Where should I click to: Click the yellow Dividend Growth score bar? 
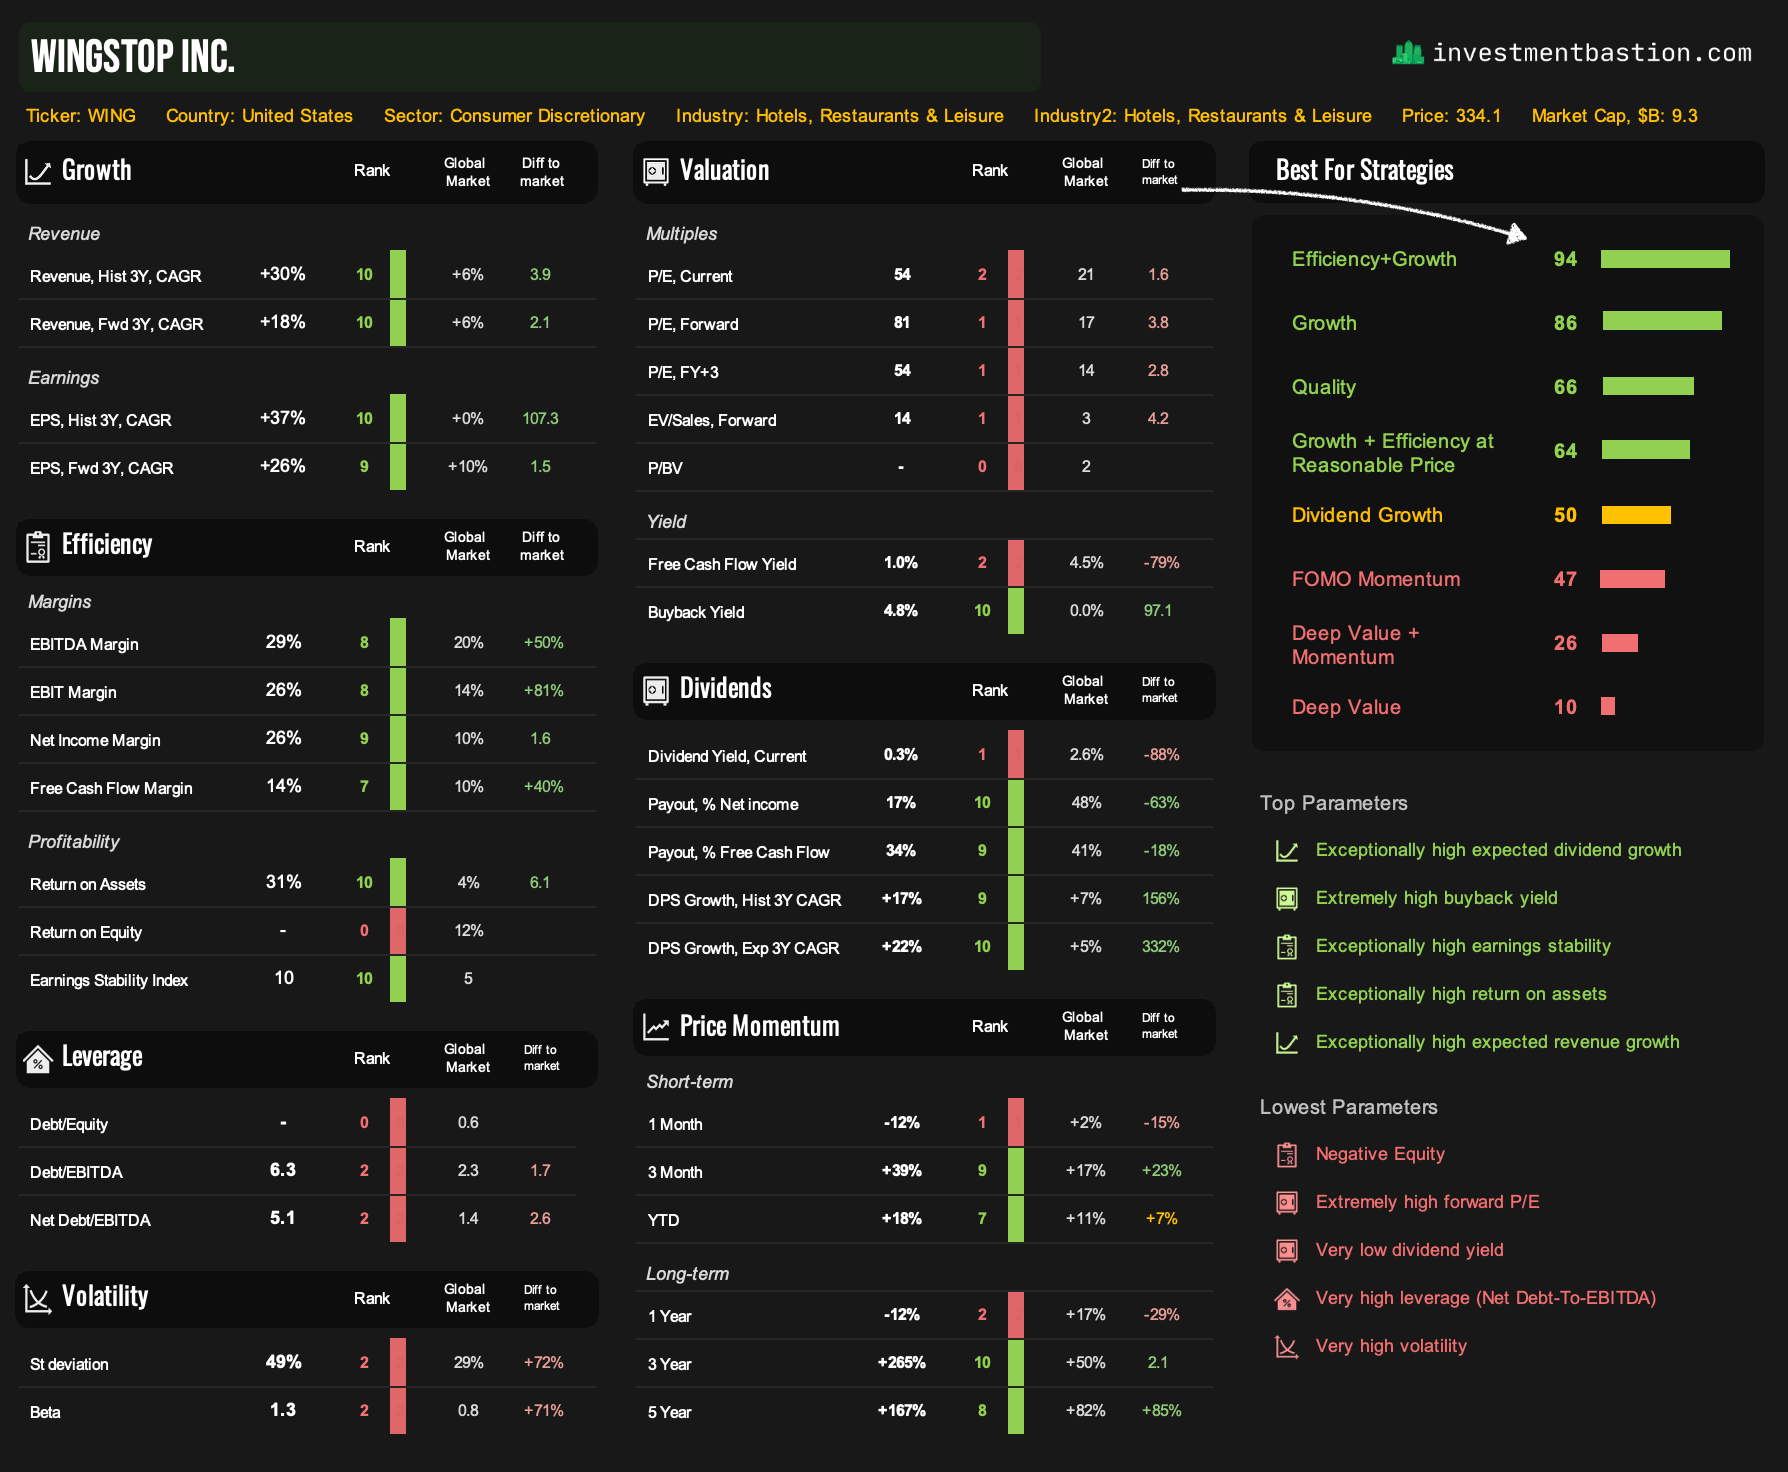click(1636, 515)
